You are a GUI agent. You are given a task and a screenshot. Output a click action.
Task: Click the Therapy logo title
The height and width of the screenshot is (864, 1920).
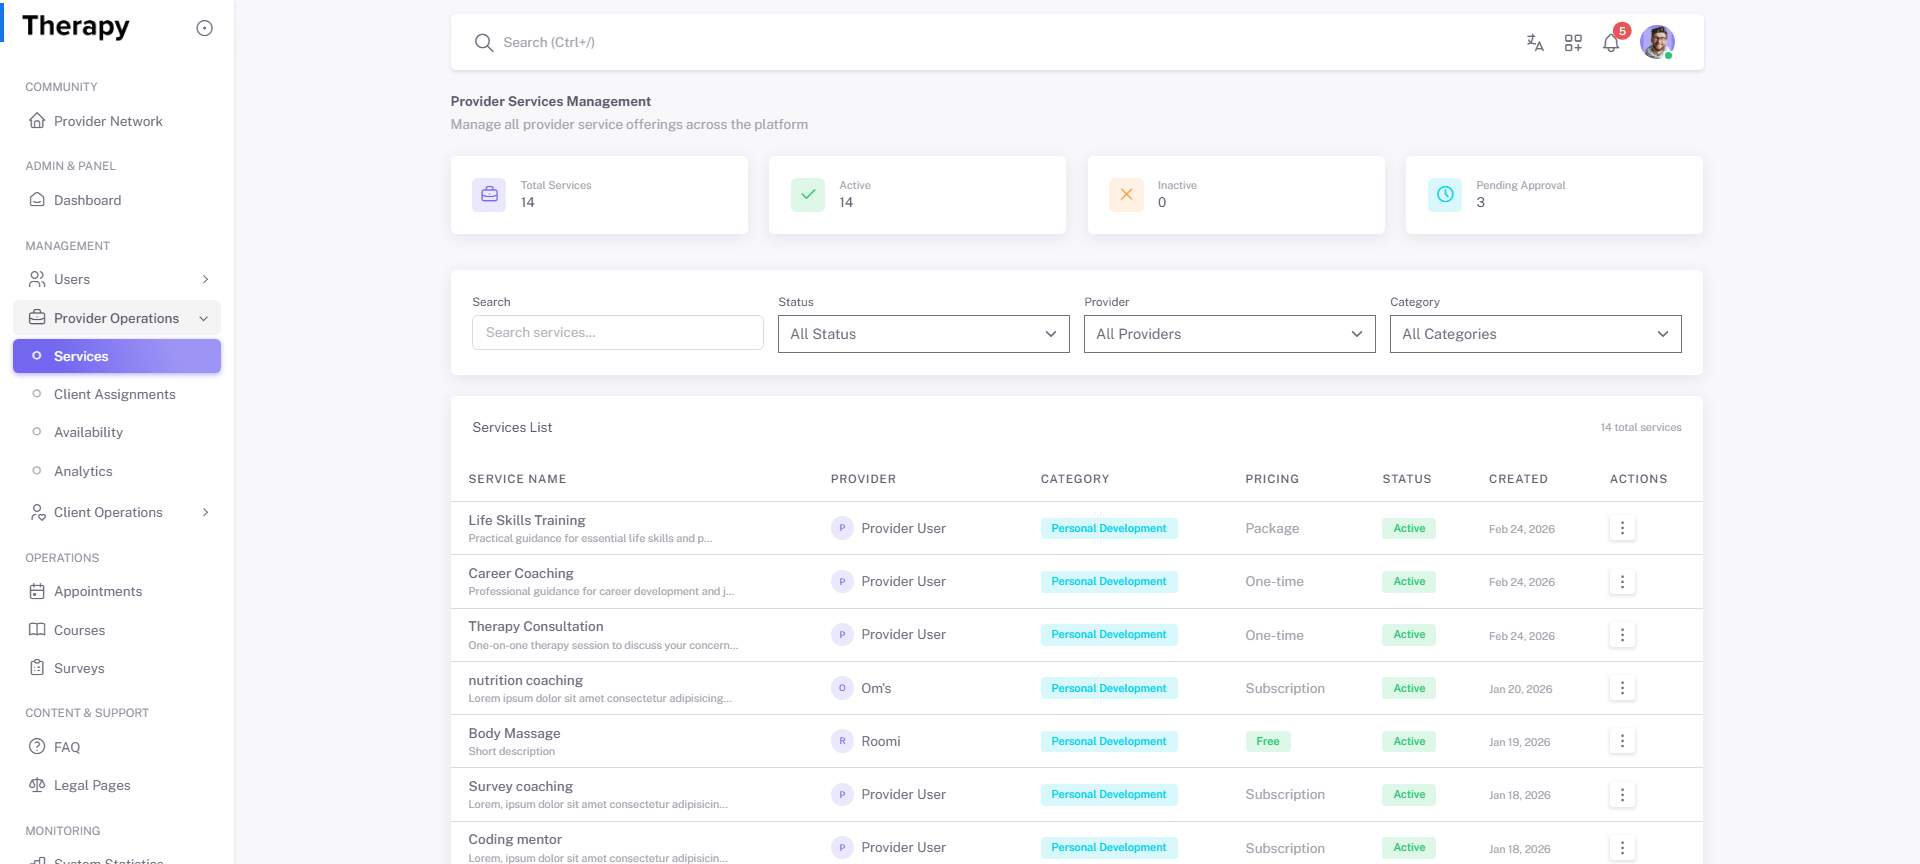click(76, 26)
